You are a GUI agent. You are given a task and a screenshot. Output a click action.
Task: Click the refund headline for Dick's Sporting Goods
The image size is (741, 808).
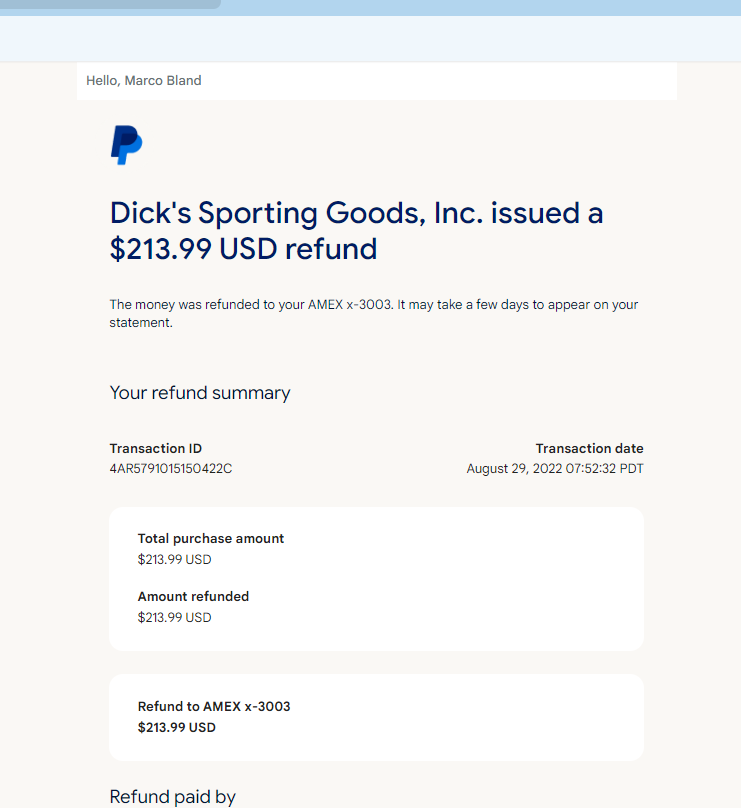tap(356, 231)
